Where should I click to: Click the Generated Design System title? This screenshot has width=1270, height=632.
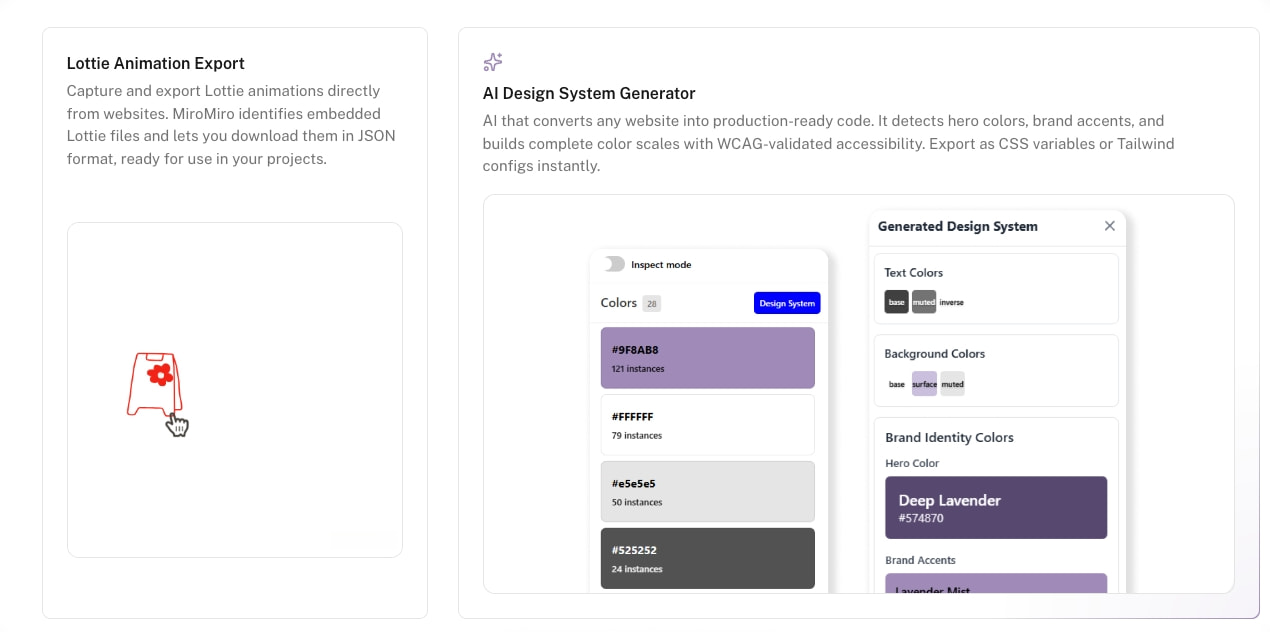pyautogui.click(x=958, y=226)
